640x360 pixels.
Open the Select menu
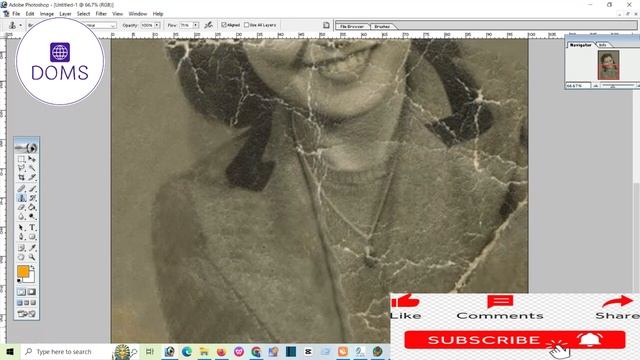click(83, 14)
